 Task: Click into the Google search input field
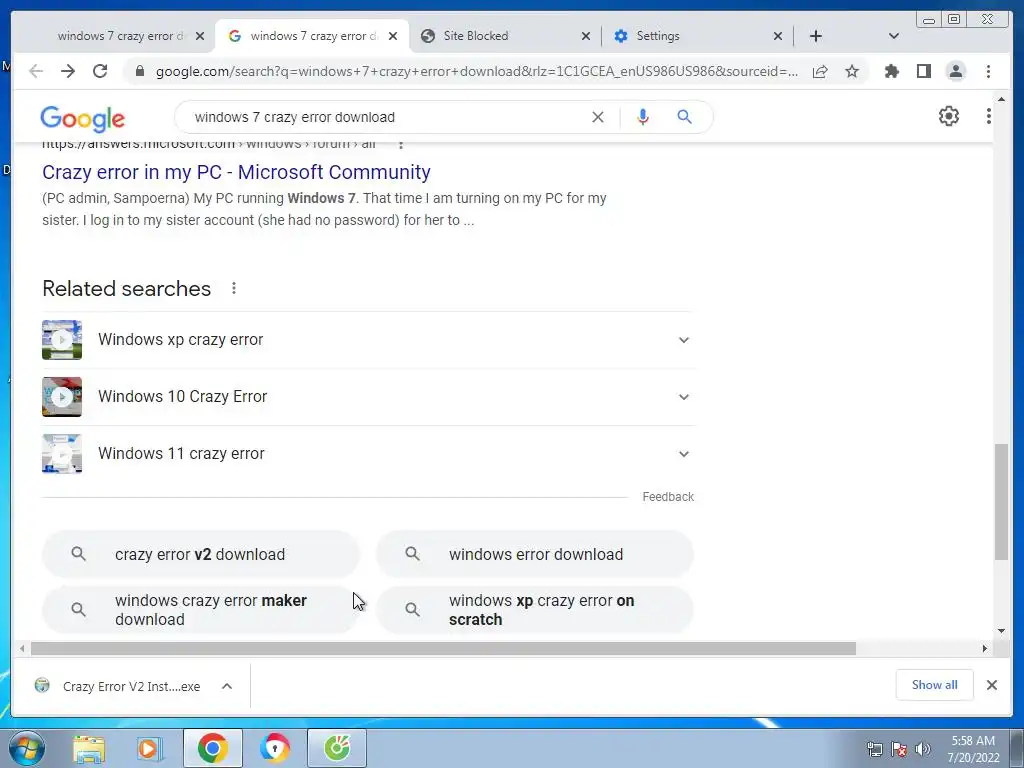[x=385, y=117]
